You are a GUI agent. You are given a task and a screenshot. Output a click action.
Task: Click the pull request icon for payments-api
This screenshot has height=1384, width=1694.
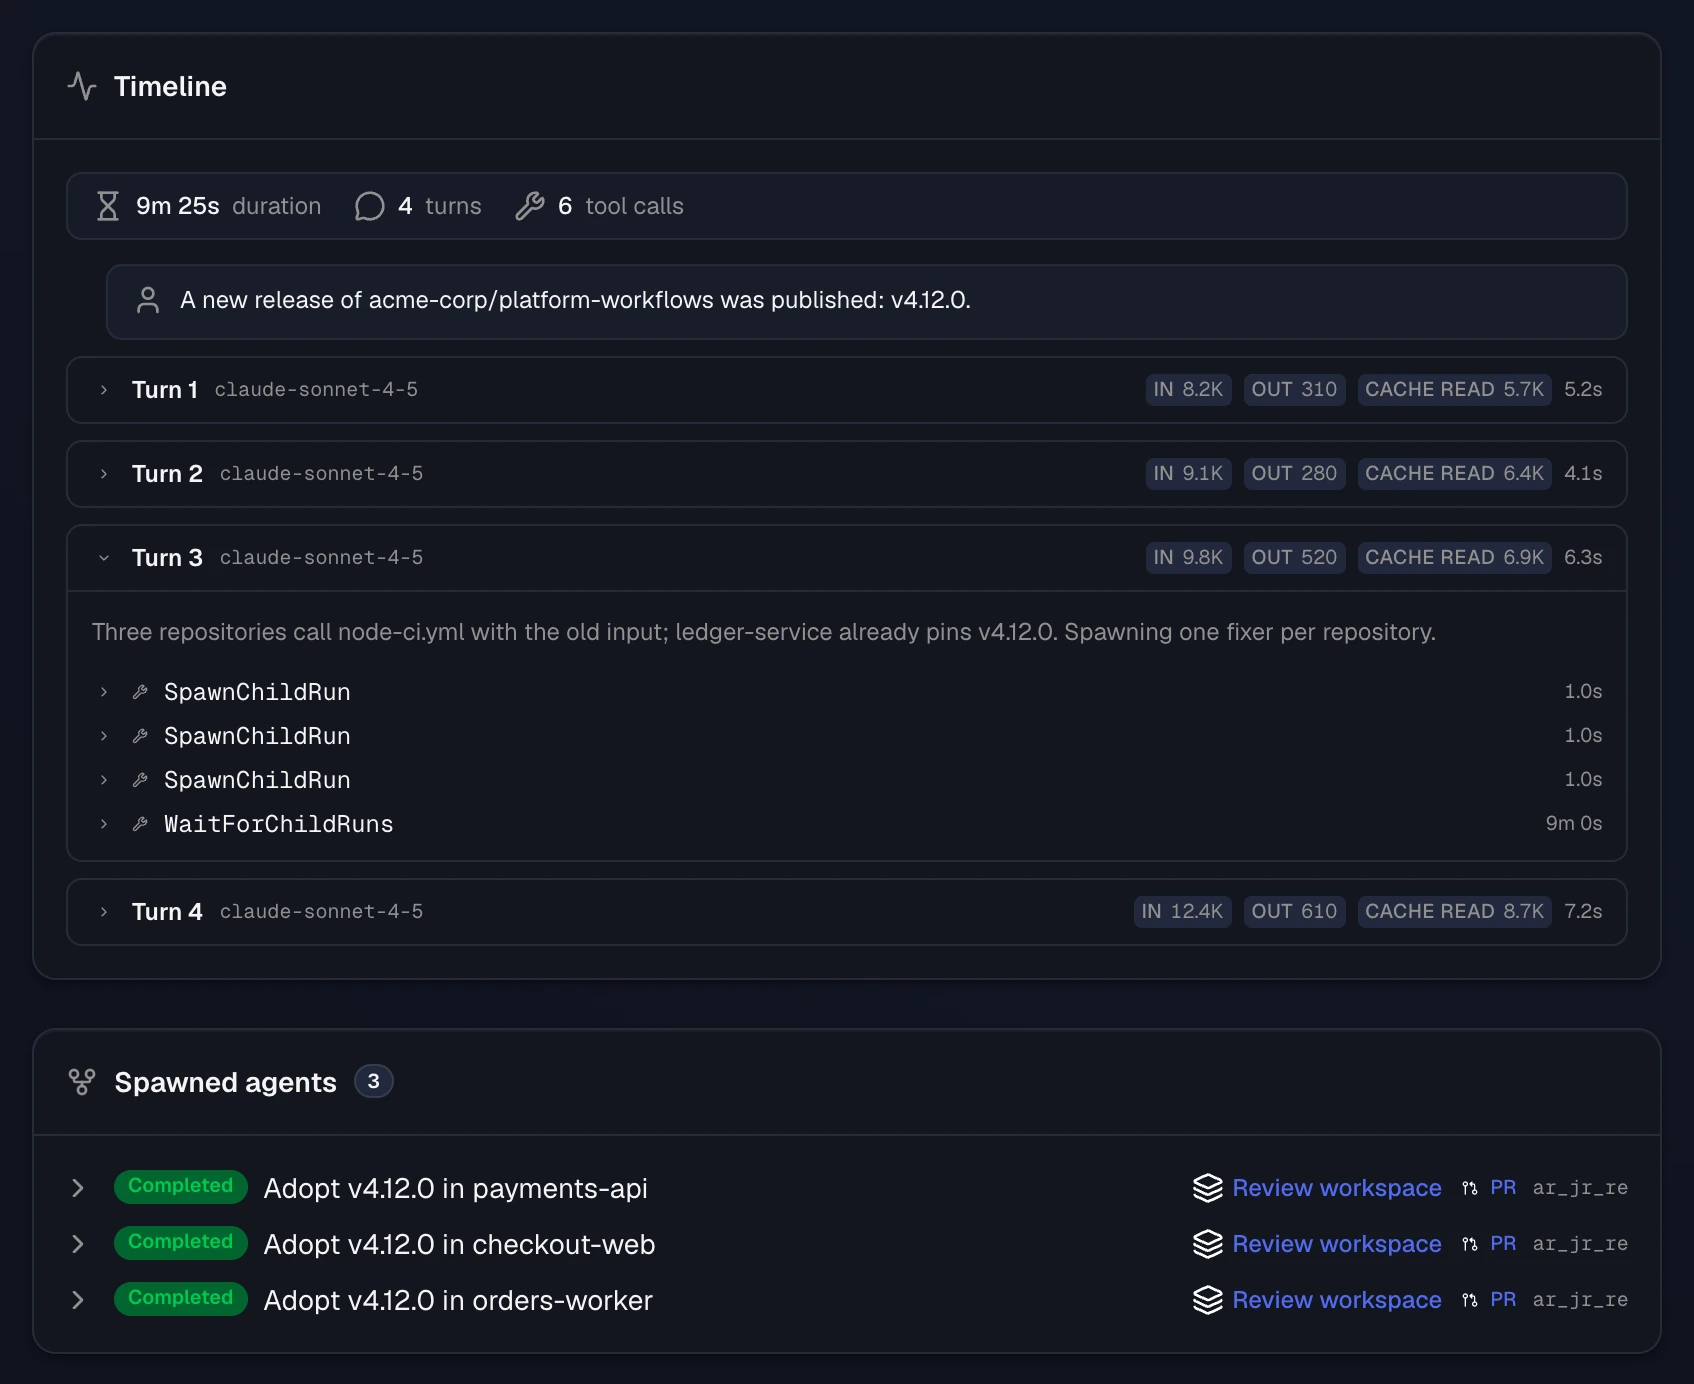[1469, 1188]
